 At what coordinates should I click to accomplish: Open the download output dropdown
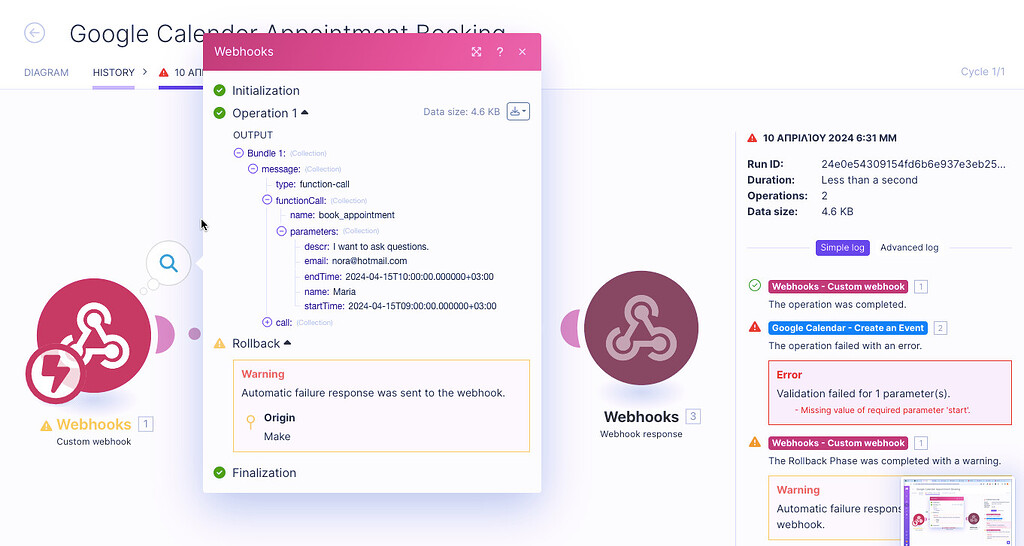(518, 112)
